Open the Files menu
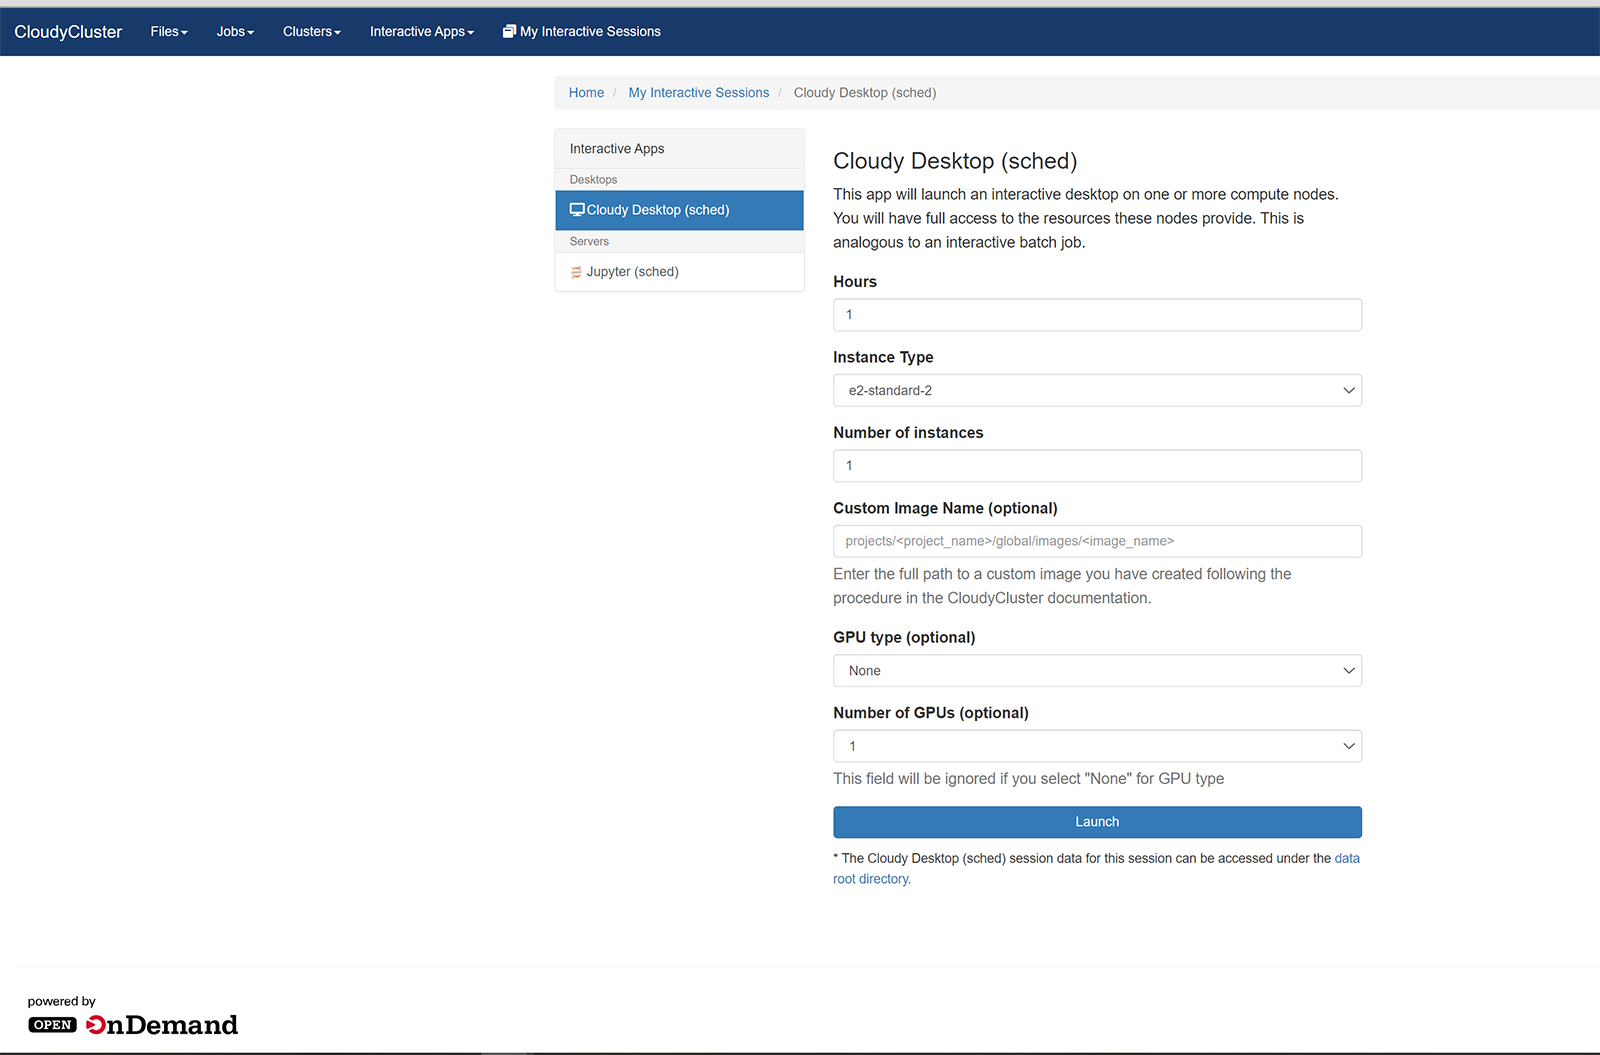 tap(169, 32)
